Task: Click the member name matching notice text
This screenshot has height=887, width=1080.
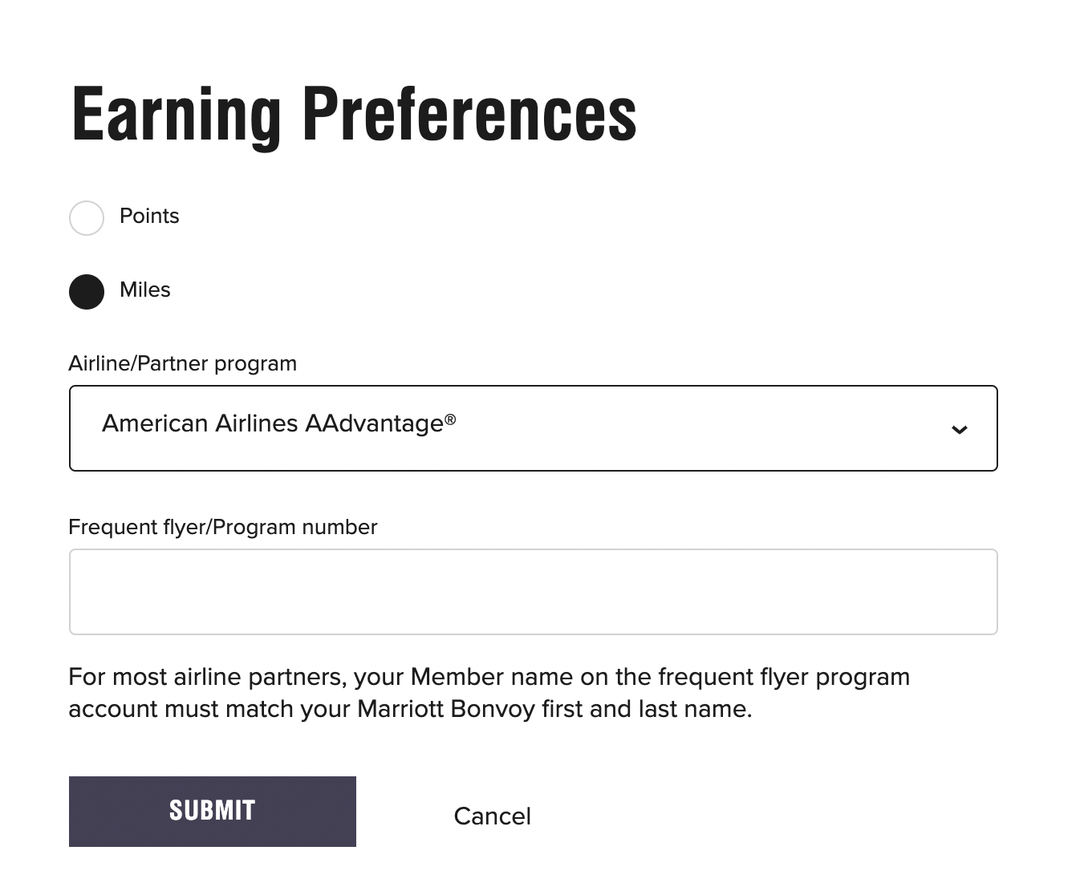Action: point(488,692)
